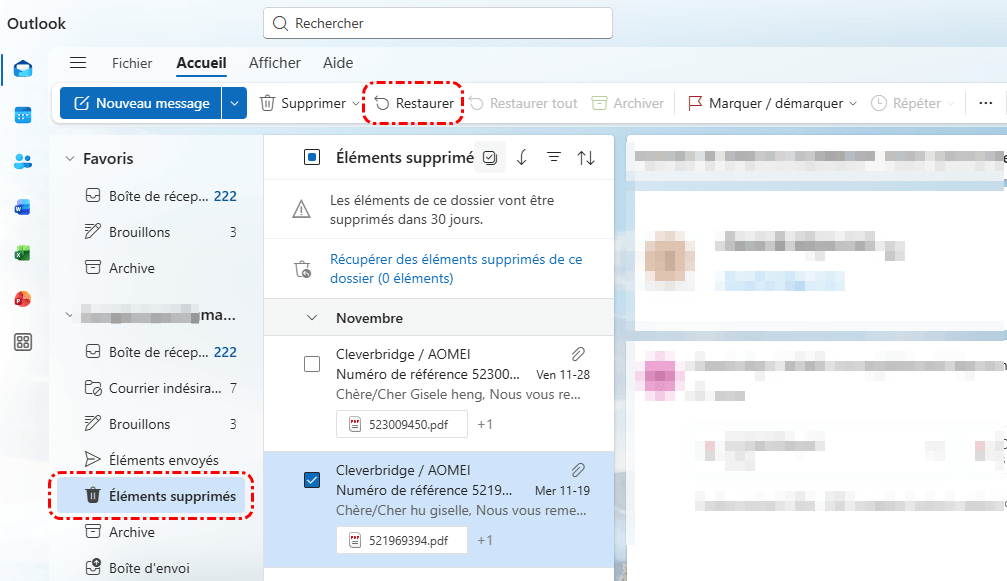Uncheck the selected email dated Mer 11-19
This screenshot has width=1007, height=581.
[312, 480]
